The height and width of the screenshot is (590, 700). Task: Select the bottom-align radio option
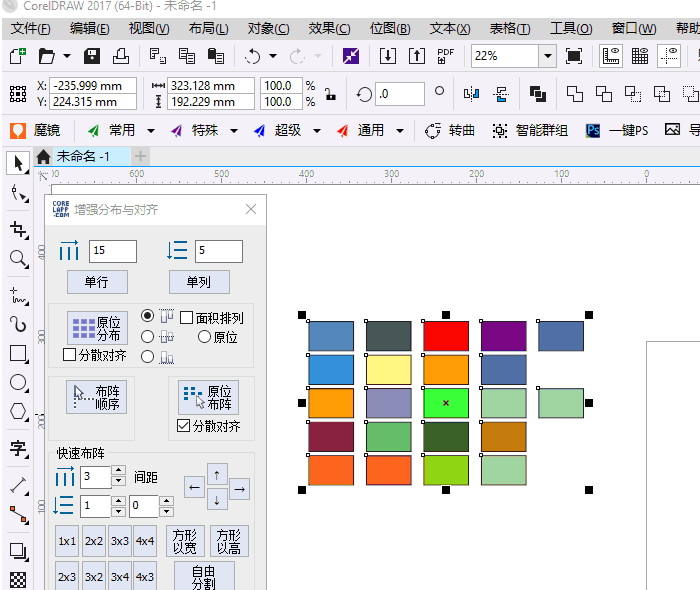click(x=147, y=357)
